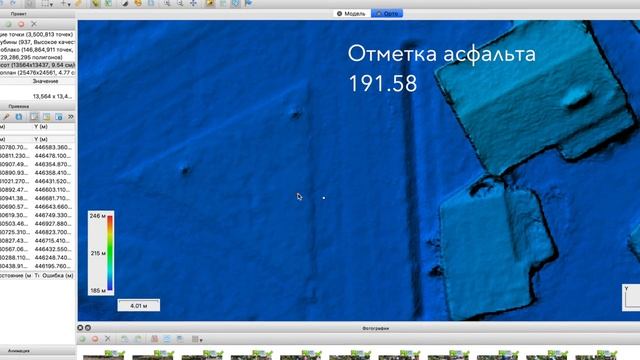This screenshot has height=360, width=640.
Task: Close the Фотографии pane with round button
Action: [x=80, y=327]
